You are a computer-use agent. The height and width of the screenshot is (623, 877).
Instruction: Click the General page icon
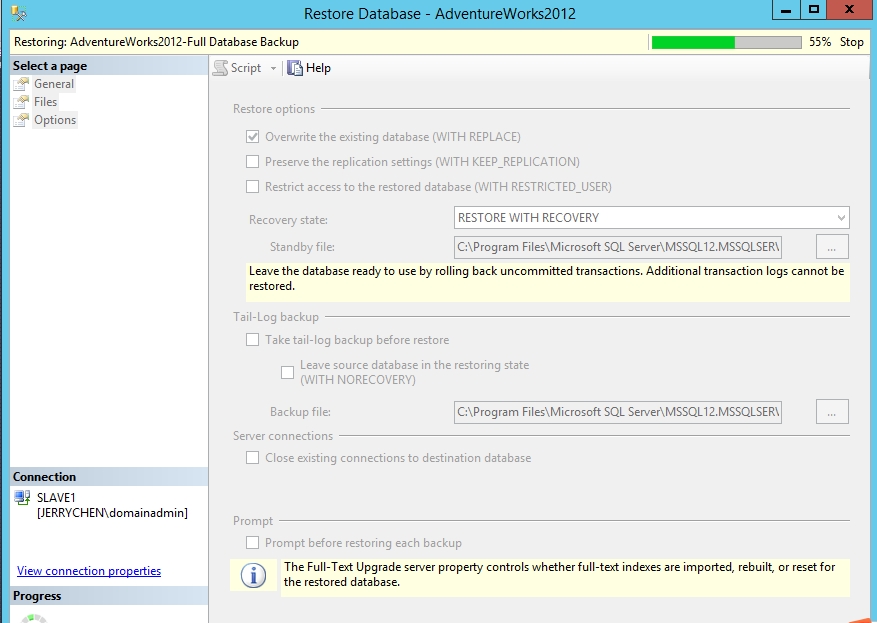21,84
